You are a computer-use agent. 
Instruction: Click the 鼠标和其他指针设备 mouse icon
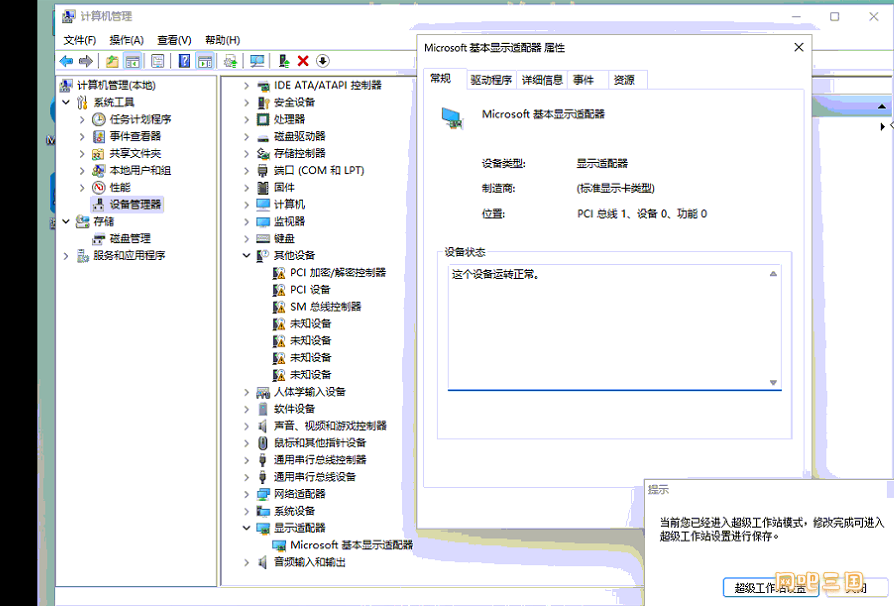pos(263,443)
